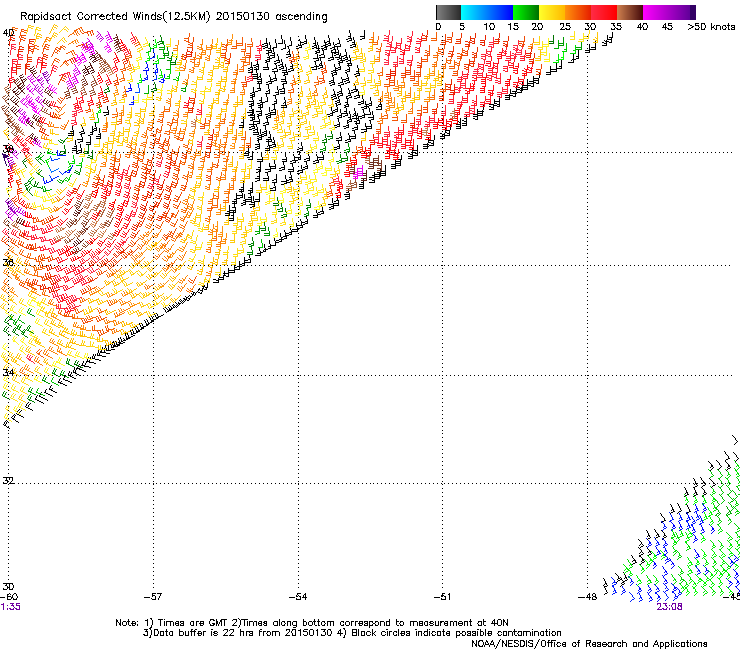Click the yellow 20-25 knots swatch
Viewport: 740px width, 650px height.
(552, 12)
